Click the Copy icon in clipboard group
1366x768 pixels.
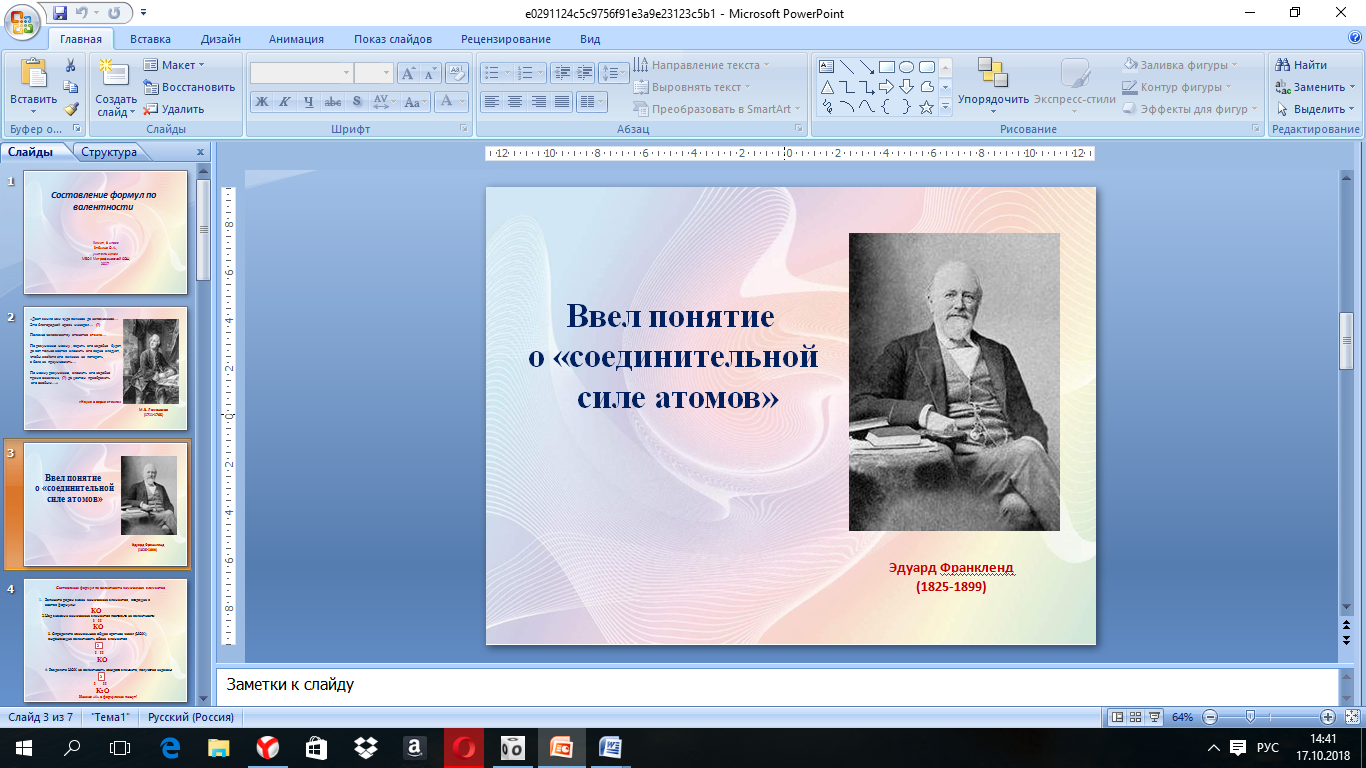[71, 87]
